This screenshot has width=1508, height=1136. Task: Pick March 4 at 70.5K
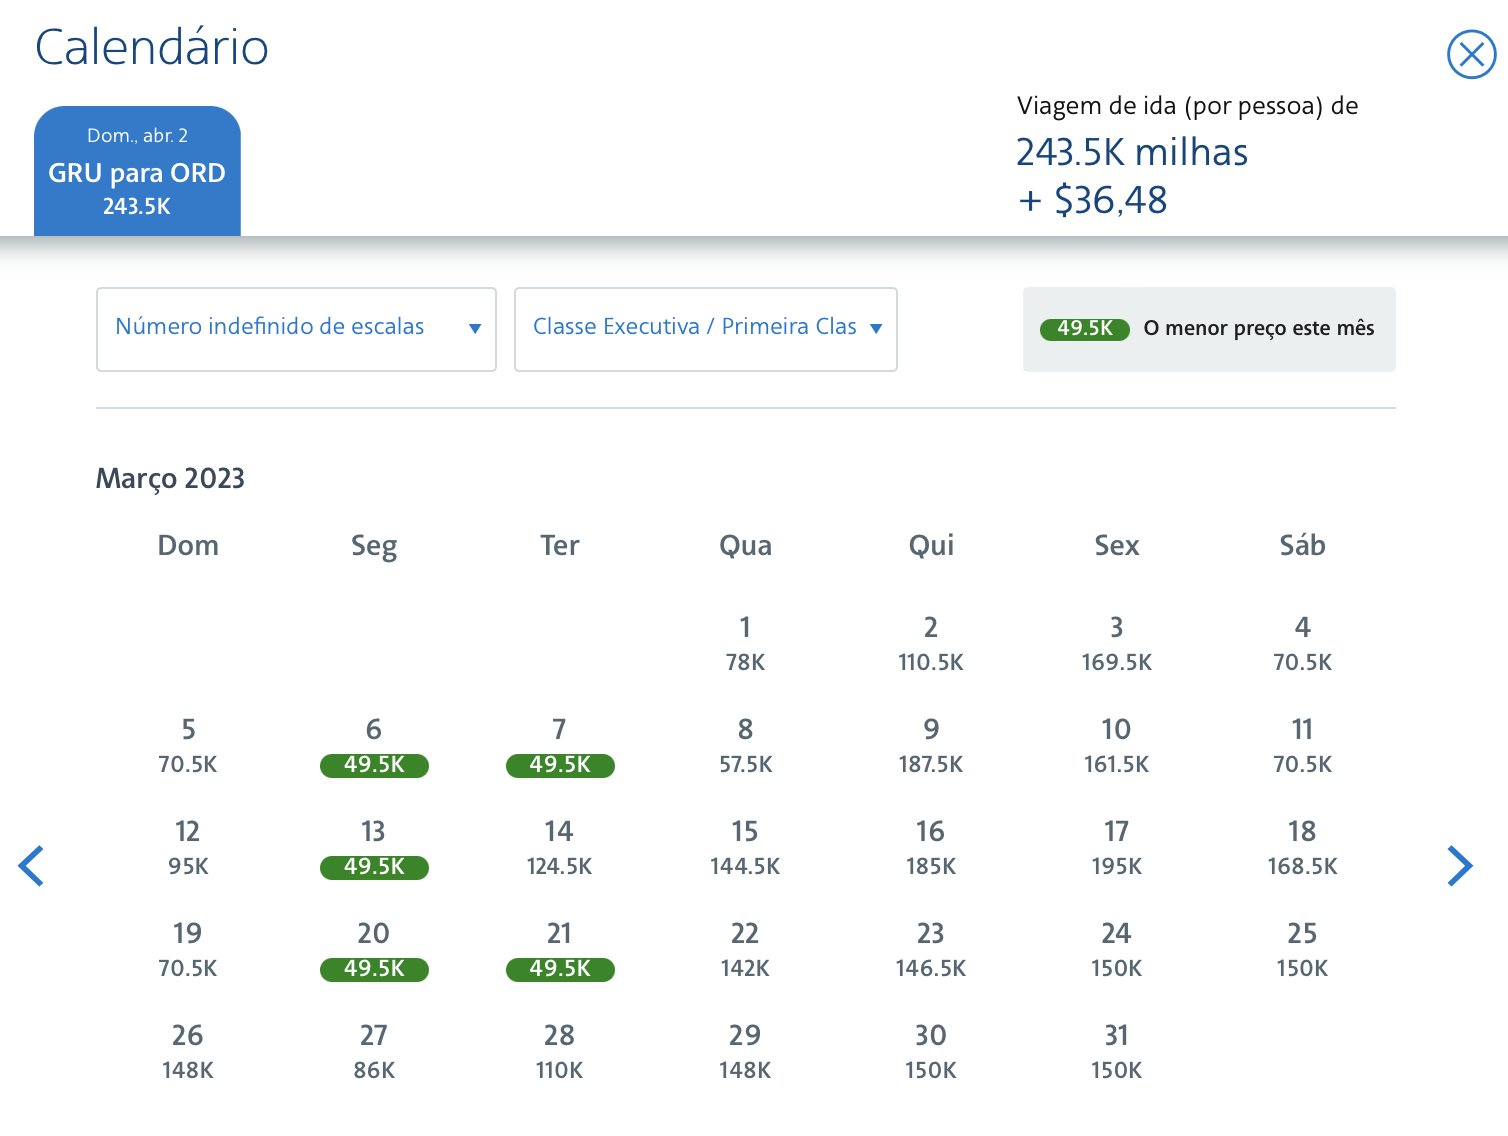click(x=1302, y=643)
